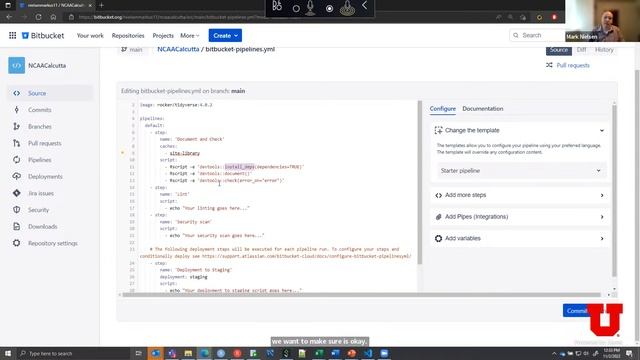The width and height of the screenshot is (640, 360).
Task: Open the Pull requests sidebar icon
Action: click(x=16, y=143)
